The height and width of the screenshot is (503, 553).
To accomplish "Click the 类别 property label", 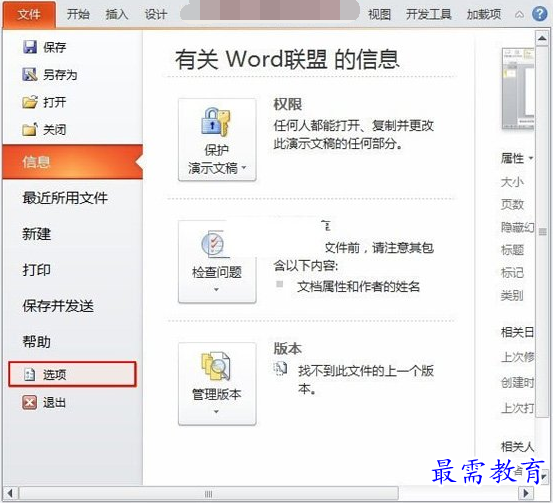I will 512,295.
